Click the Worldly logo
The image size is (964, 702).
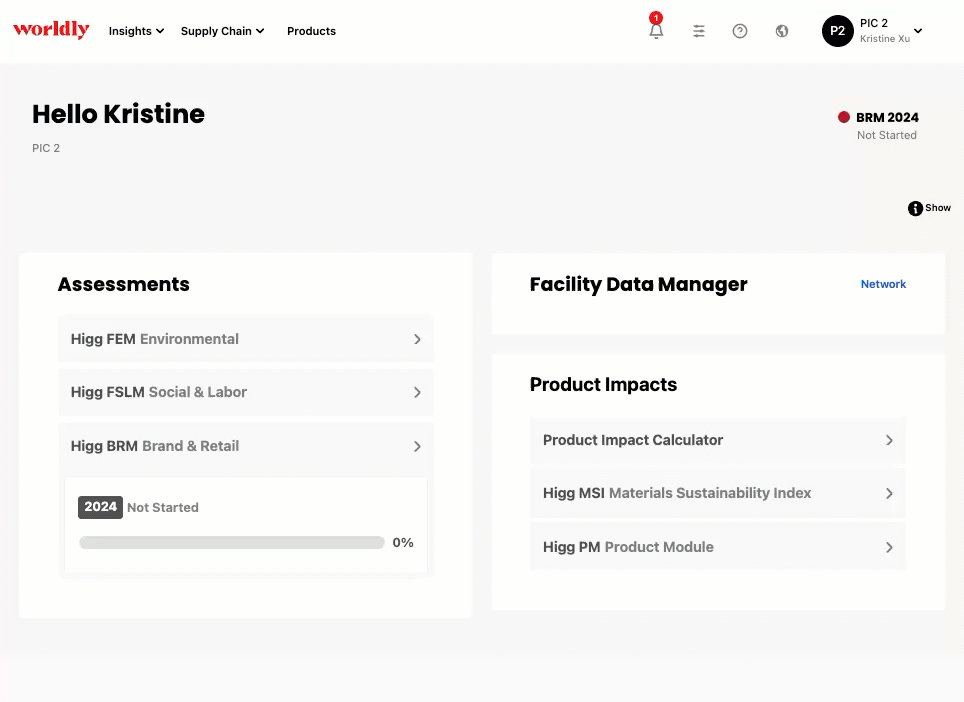51,30
